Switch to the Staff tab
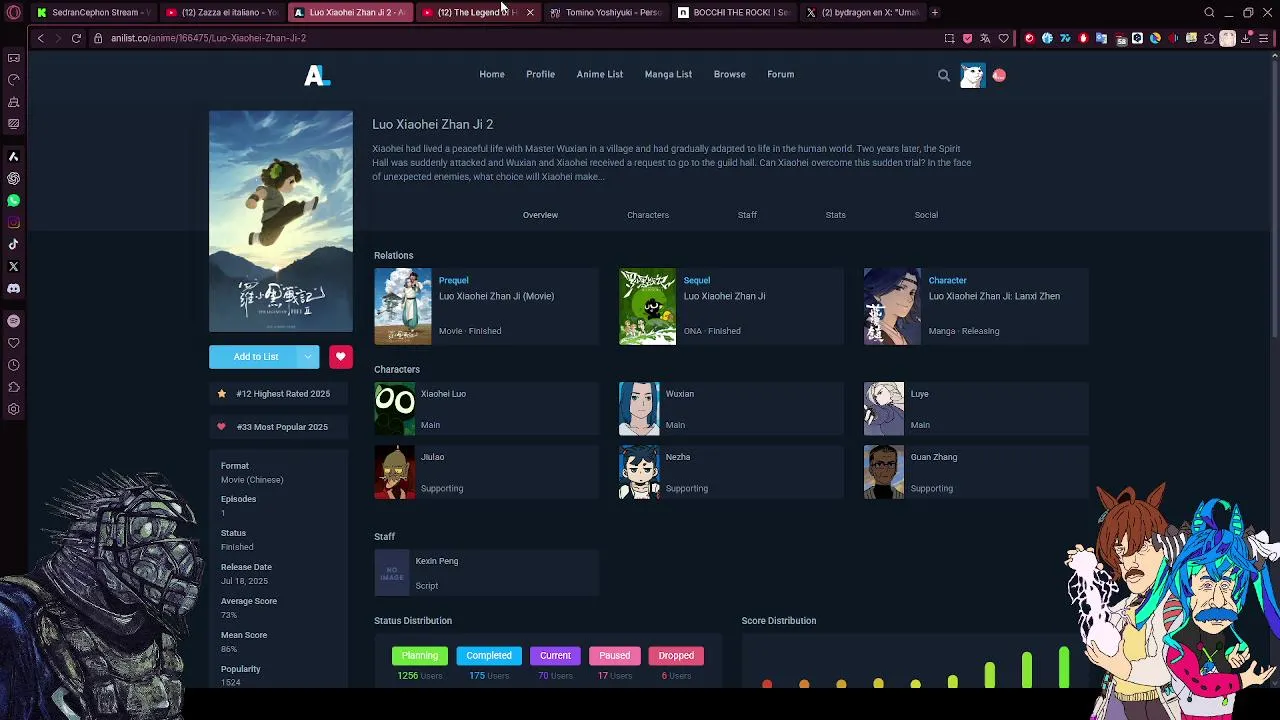This screenshot has width=1280, height=720. pos(747,215)
